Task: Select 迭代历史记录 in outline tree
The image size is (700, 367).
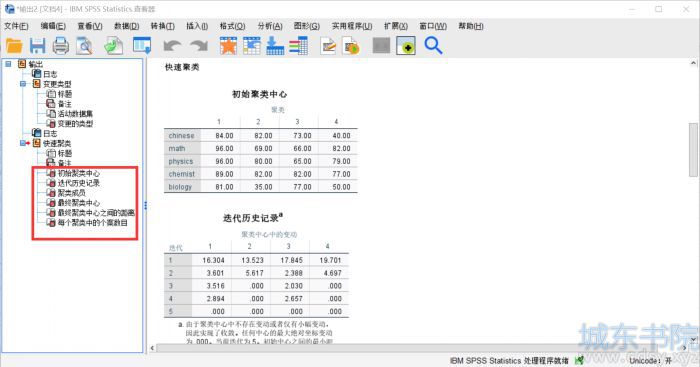Action: [x=79, y=183]
